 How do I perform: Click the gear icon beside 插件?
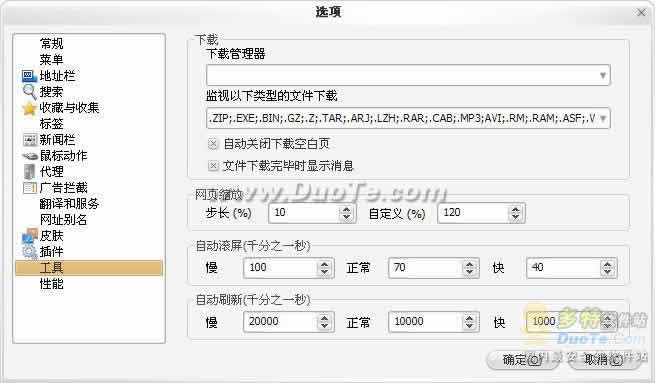(30, 252)
